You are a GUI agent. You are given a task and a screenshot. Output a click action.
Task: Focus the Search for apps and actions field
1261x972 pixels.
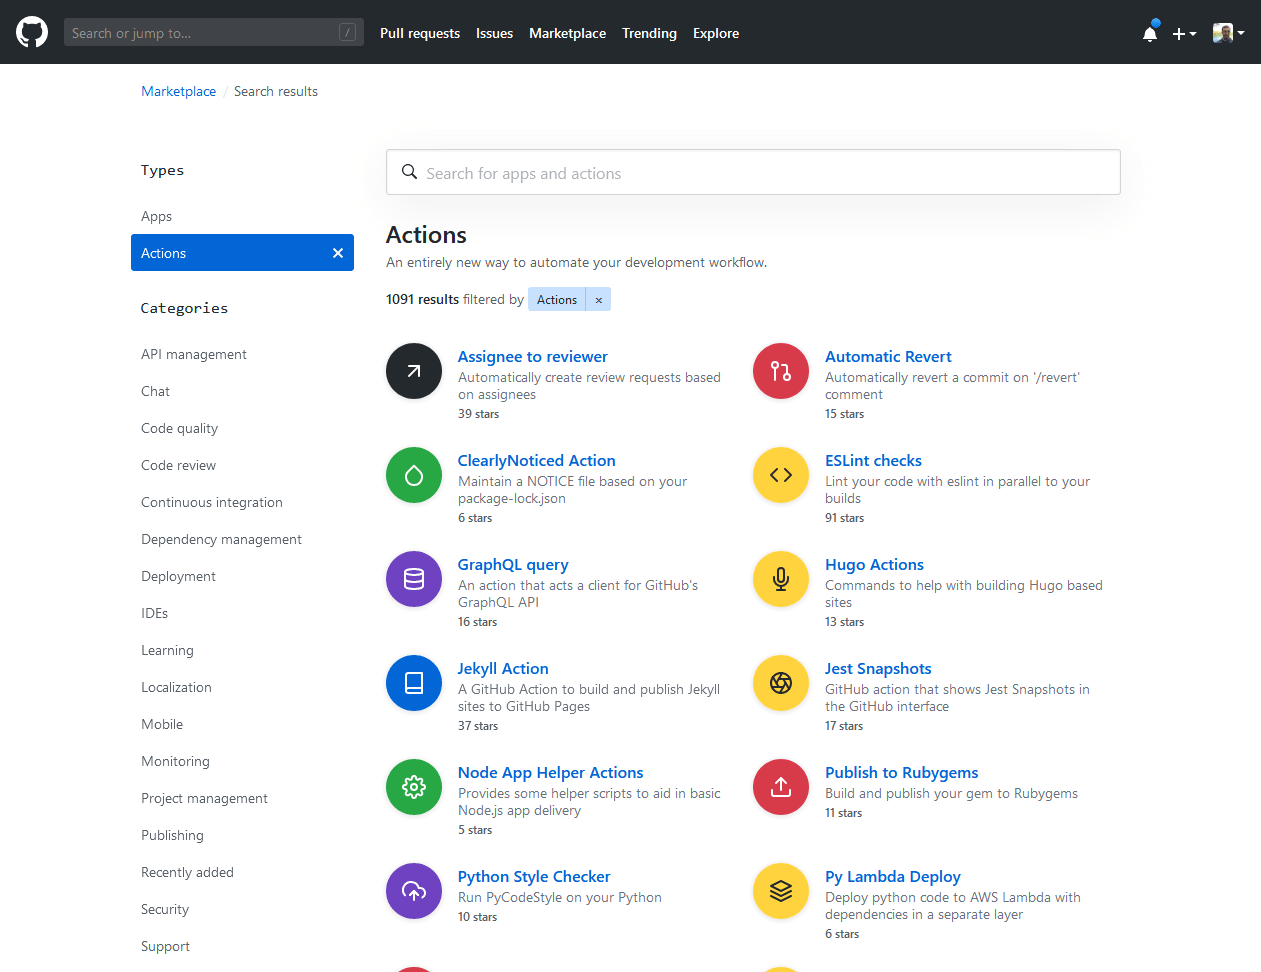click(x=753, y=172)
